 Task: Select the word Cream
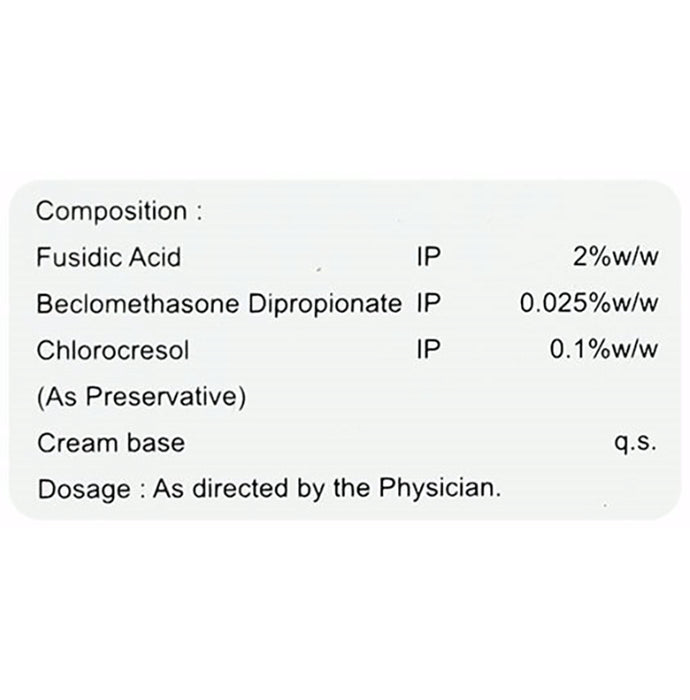point(77,443)
